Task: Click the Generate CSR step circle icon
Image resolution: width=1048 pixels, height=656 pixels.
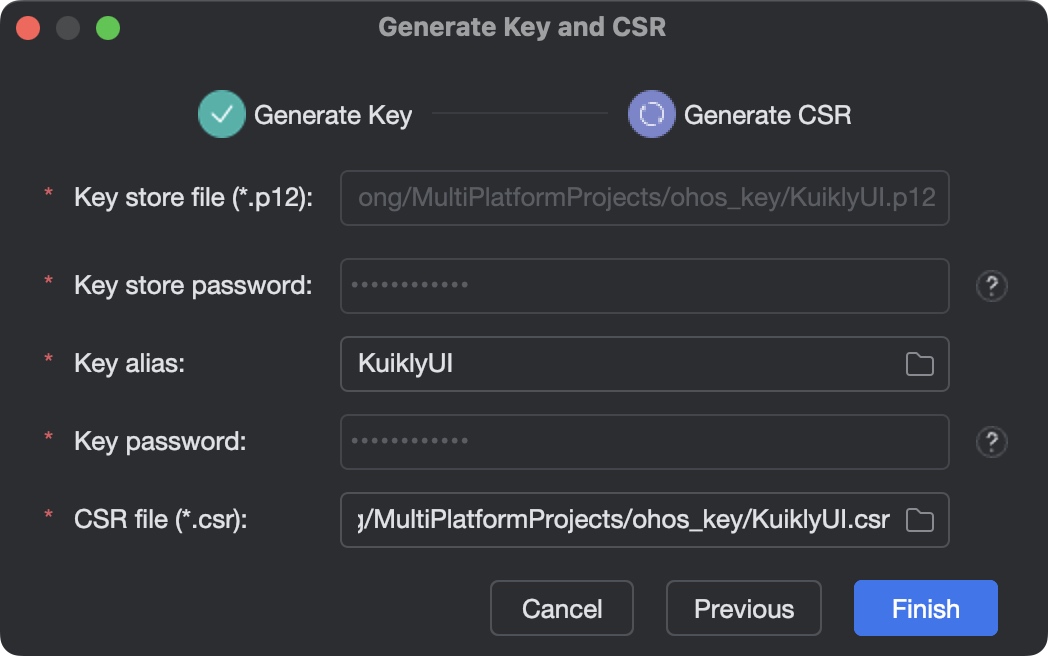Action: pyautogui.click(x=652, y=115)
